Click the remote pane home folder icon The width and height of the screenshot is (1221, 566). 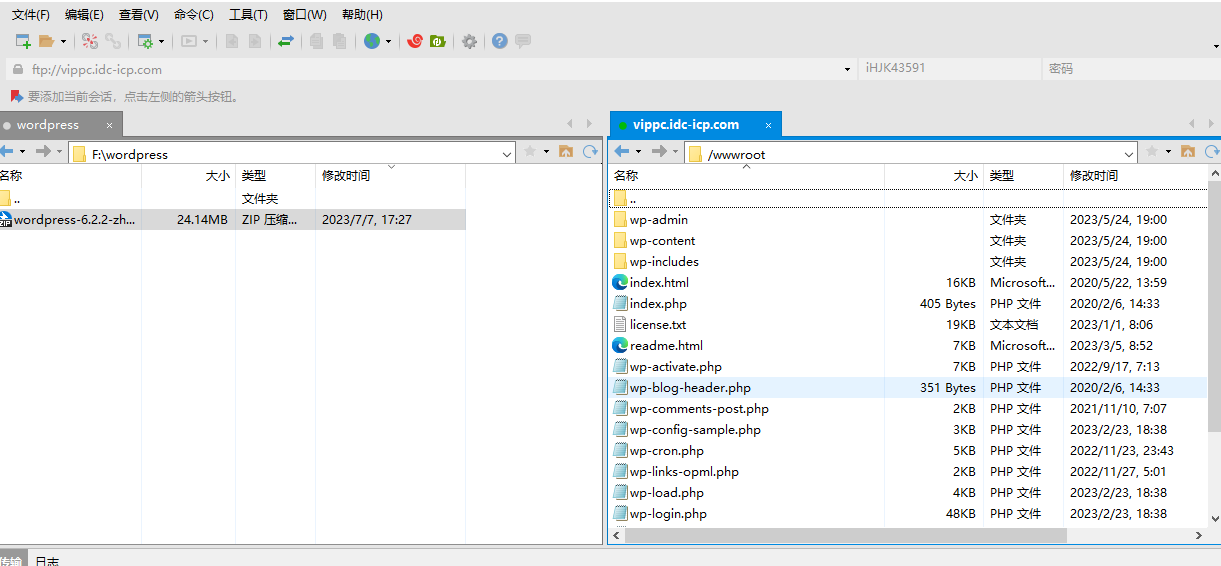click(1188, 152)
